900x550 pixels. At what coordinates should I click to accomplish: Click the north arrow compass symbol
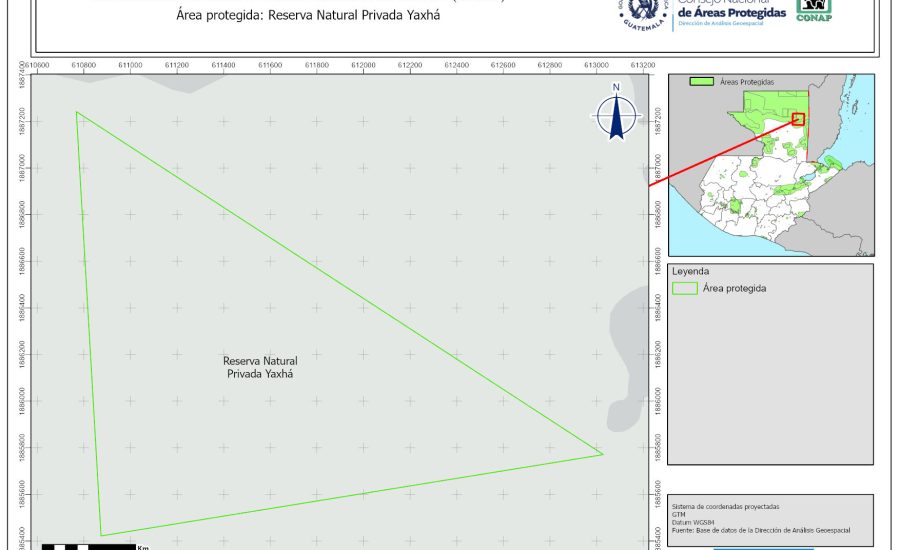(x=617, y=116)
